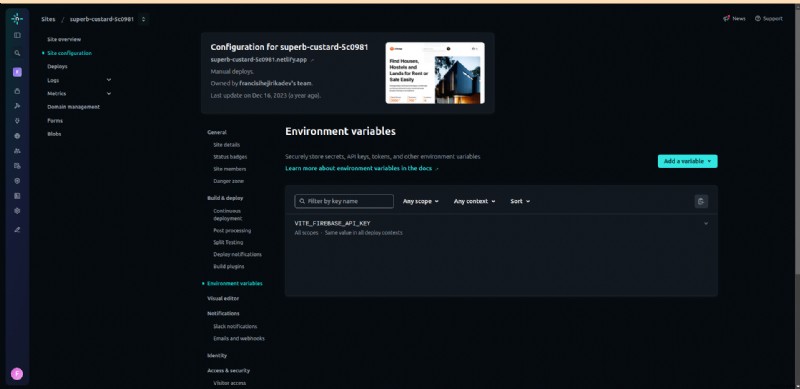Viewport: 800px width, 389px height.
Task: Open Site members settings
Action: pos(230,169)
